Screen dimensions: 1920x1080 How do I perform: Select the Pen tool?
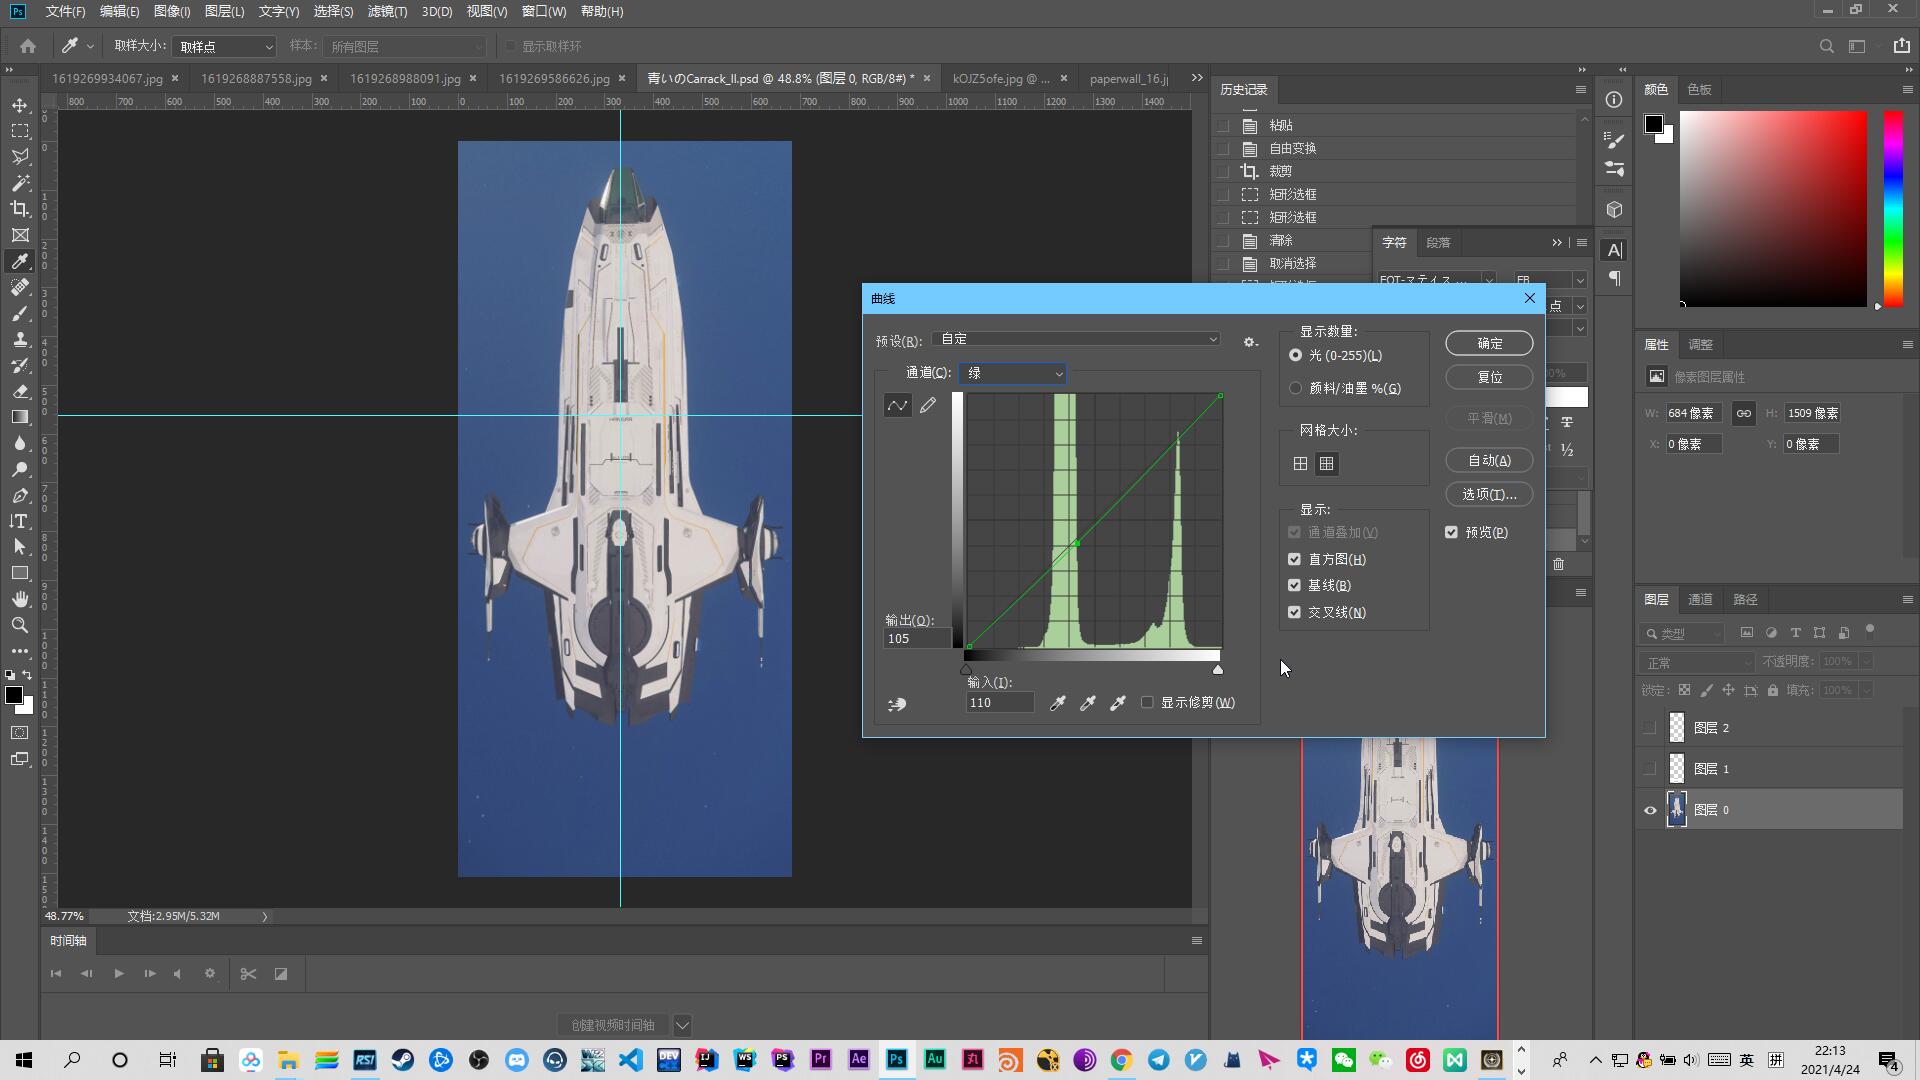pyautogui.click(x=20, y=495)
